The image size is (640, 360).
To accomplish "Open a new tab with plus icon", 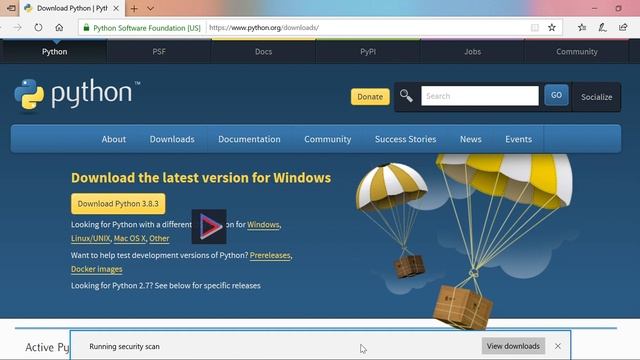I will (134, 8).
